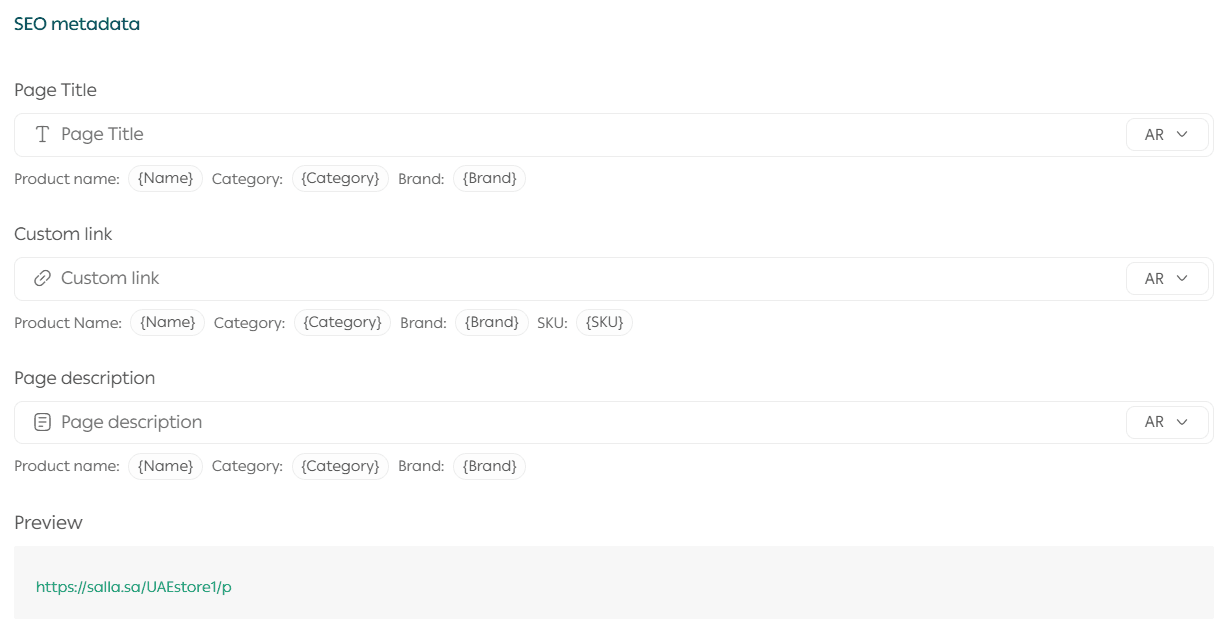Insert {Brand} tag under Custom link
This screenshot has height=636, width=1228.
(x=492, y=322)
